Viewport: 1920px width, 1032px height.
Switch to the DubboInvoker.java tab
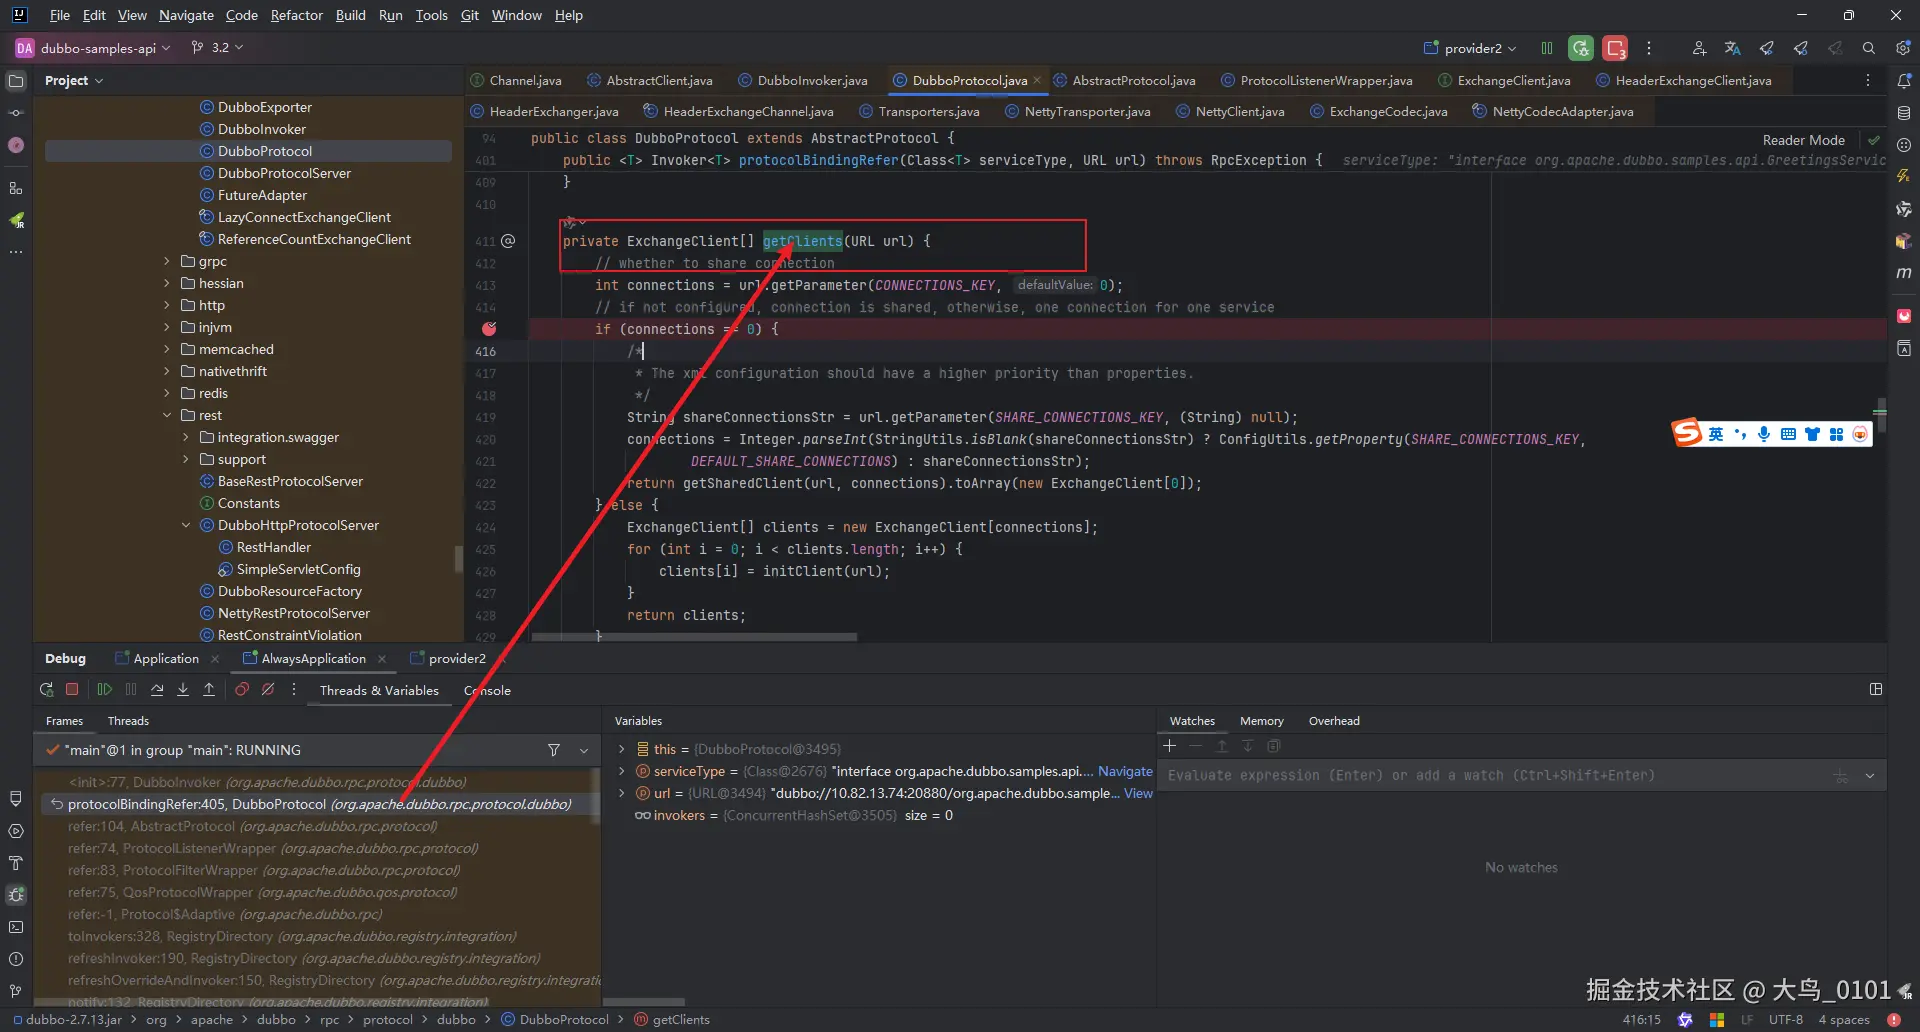(x=802, y=81)
